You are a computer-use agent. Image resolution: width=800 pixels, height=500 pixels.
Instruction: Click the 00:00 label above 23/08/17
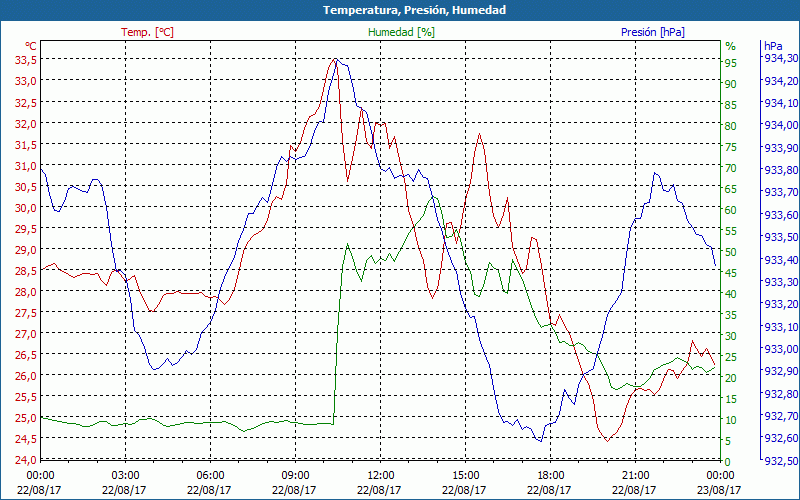pyautogui.click(x=720, y=476)
